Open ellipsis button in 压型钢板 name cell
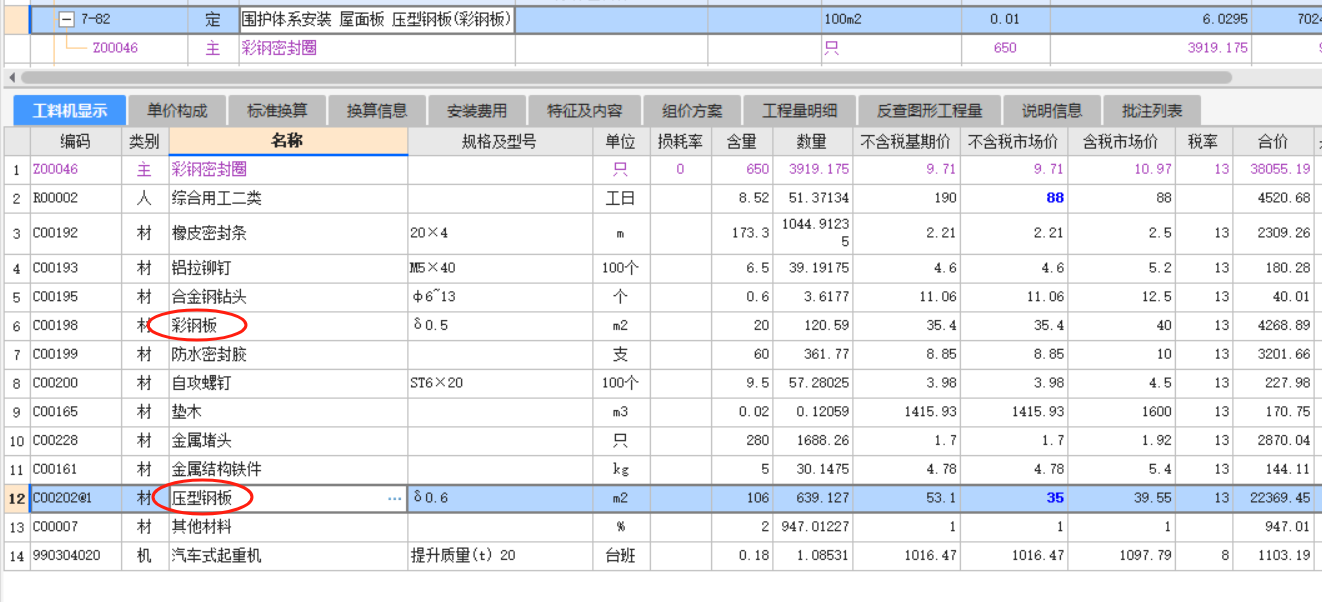Screen dimensions: 1322x602 [x=395, y=498]
